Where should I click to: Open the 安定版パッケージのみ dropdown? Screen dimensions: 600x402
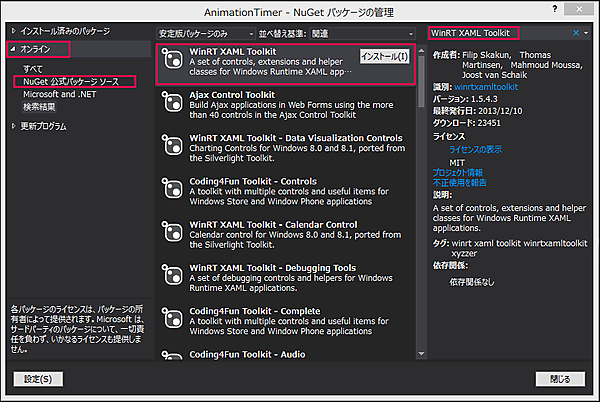(206, 34)
